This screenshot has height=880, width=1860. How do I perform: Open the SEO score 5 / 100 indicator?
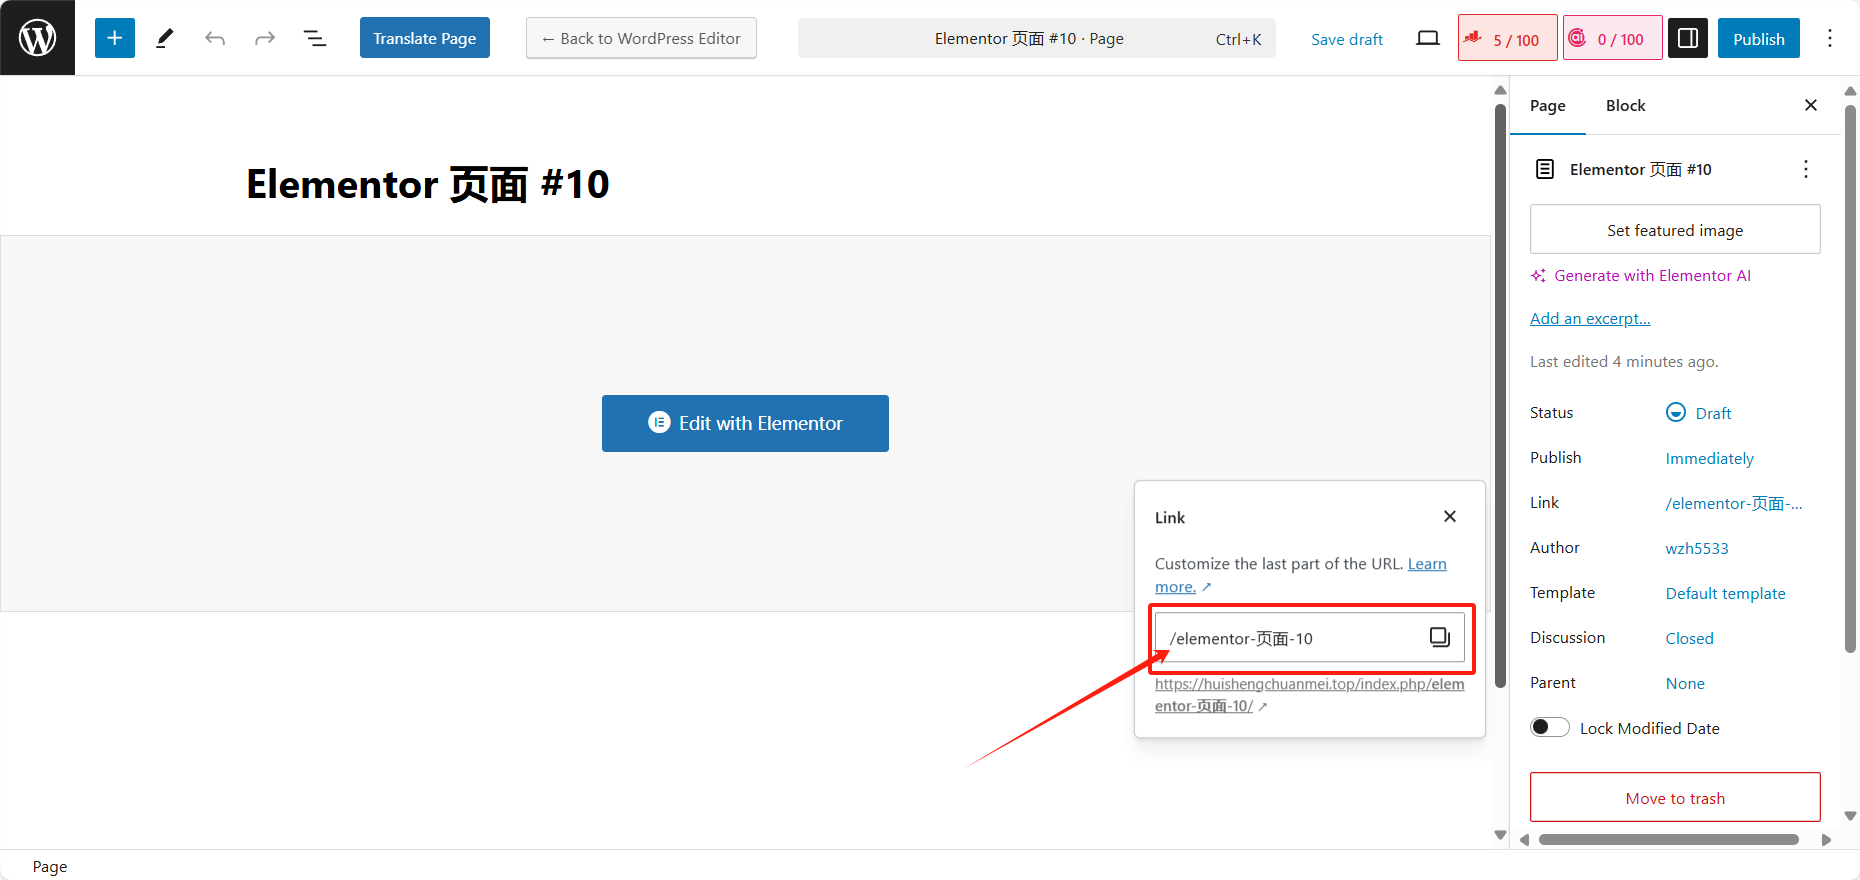click(x=1508, y=38)
